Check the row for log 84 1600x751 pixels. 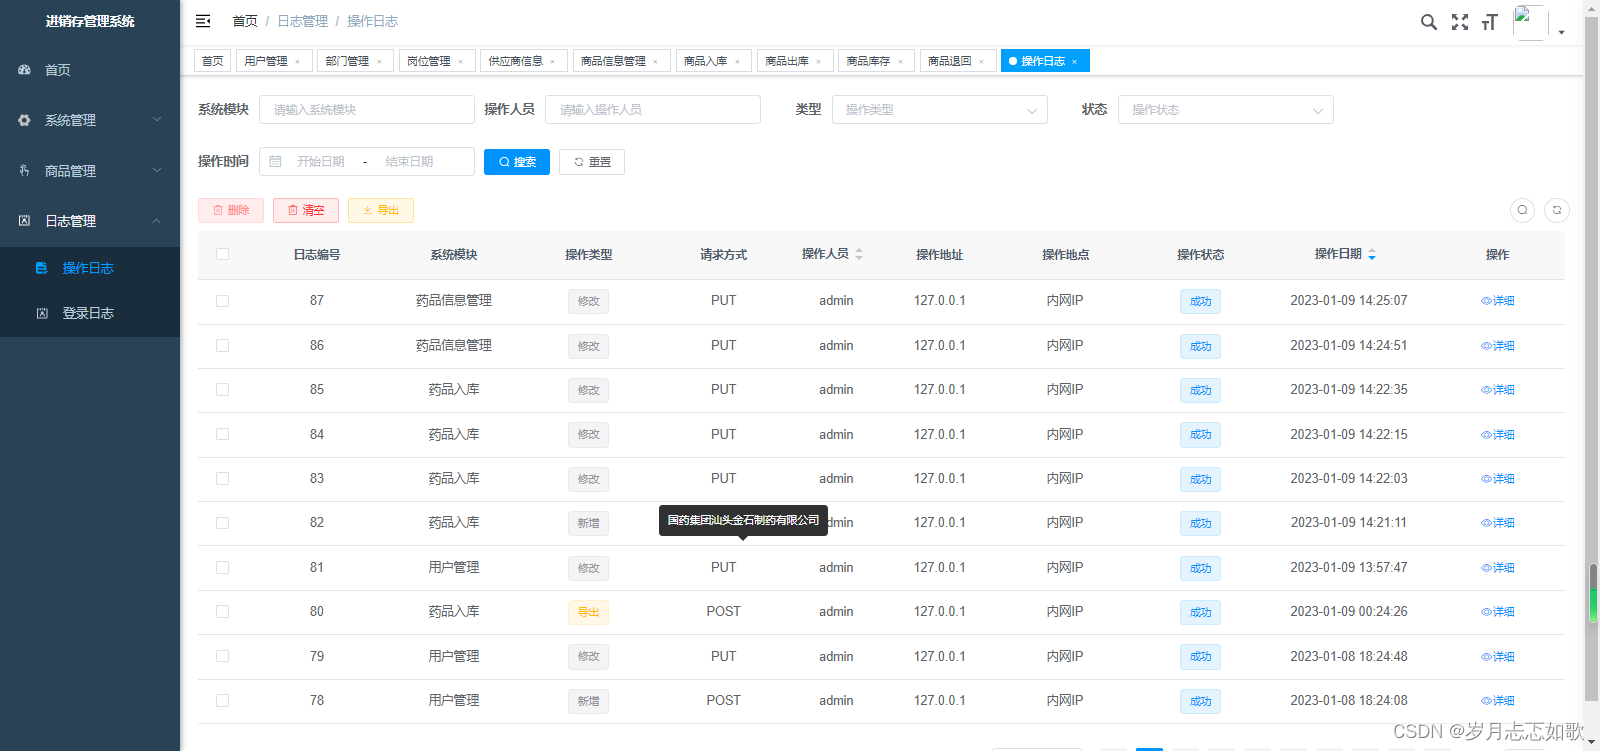pos(222,434)
